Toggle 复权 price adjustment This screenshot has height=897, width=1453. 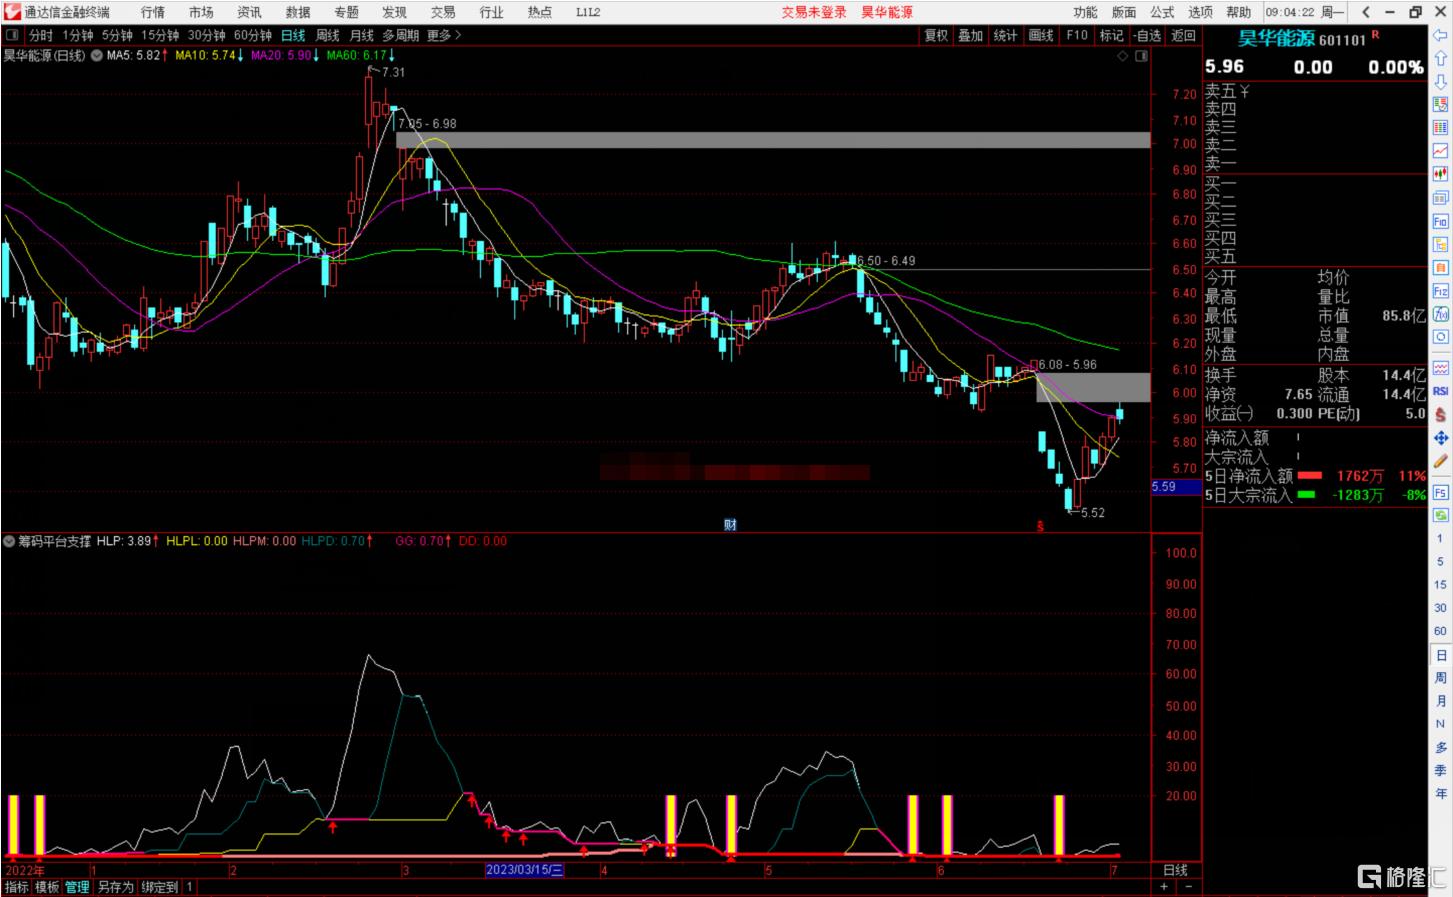[x=935, y=35]
